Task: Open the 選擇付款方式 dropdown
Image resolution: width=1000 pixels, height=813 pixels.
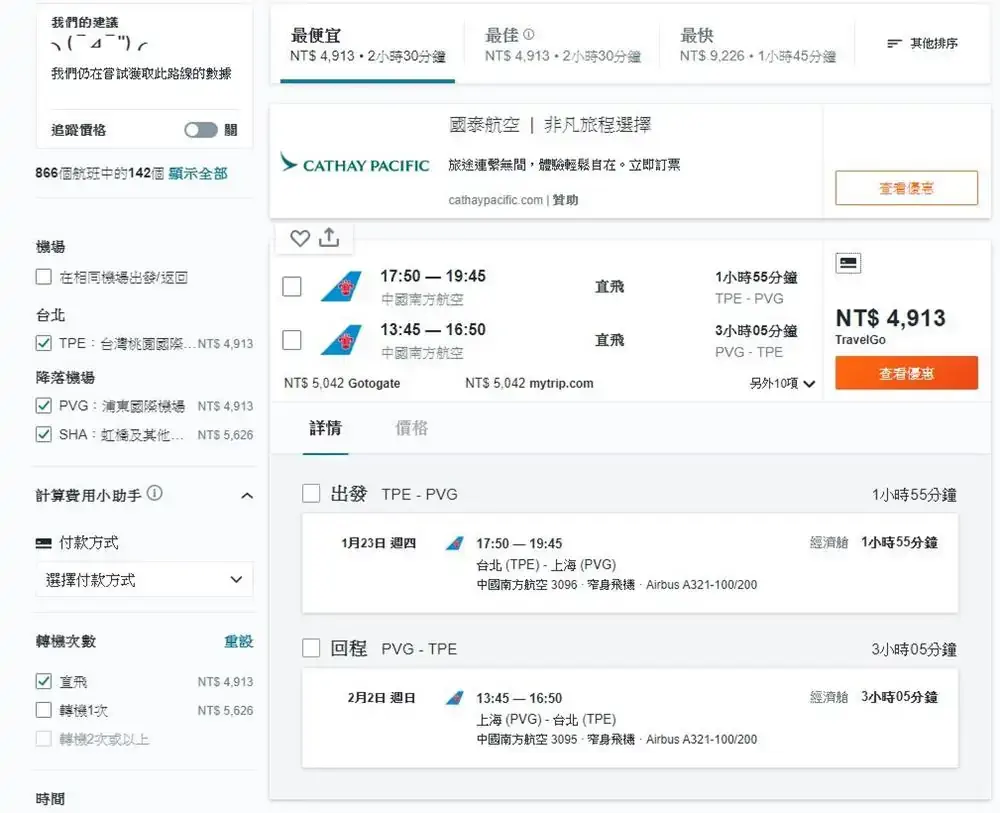Action: (x=145, y=580)
